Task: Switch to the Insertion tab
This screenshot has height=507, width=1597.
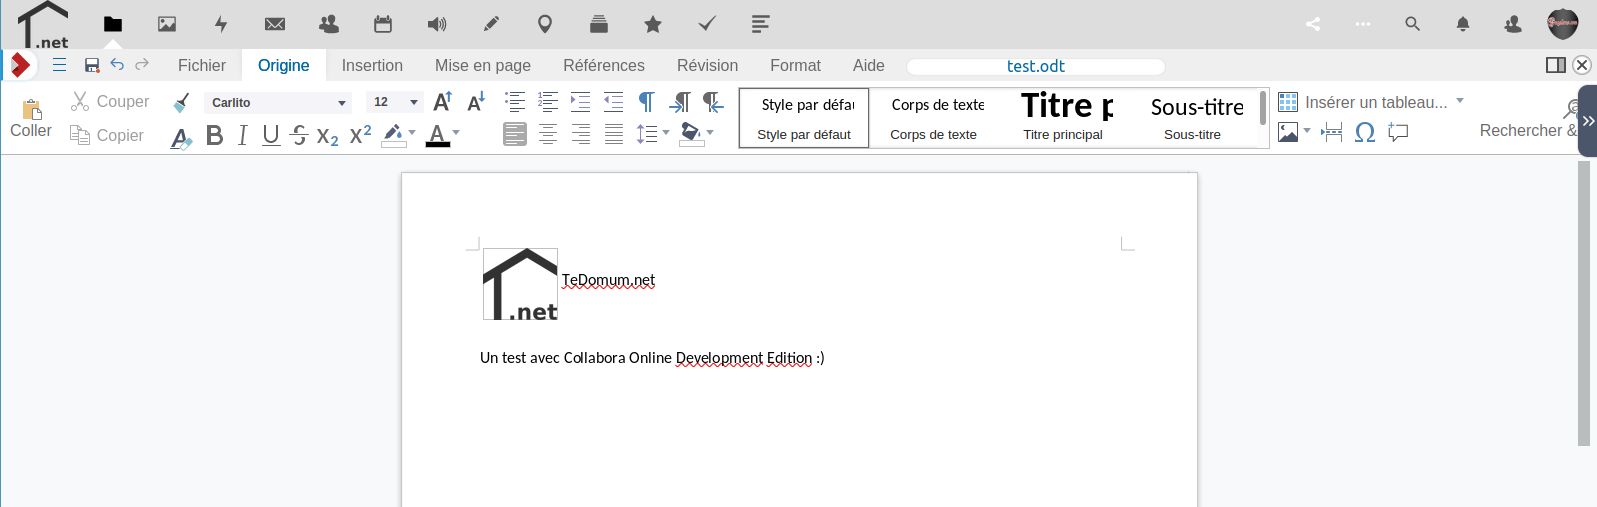Action: click(372, 66)
